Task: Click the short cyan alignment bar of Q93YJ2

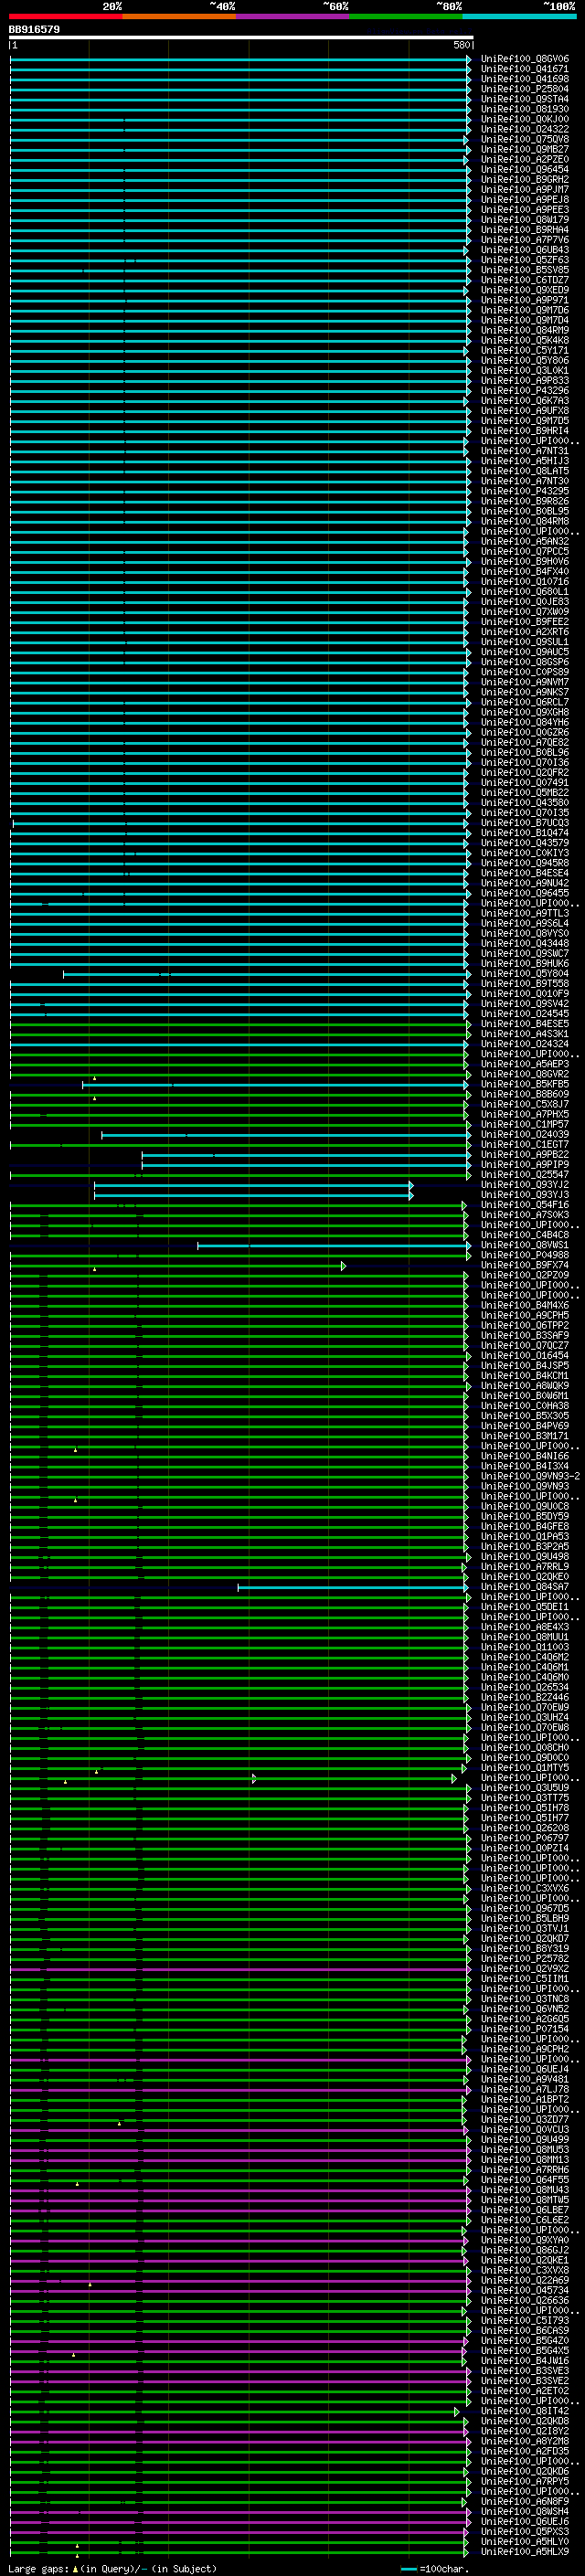Action: 253,1185
